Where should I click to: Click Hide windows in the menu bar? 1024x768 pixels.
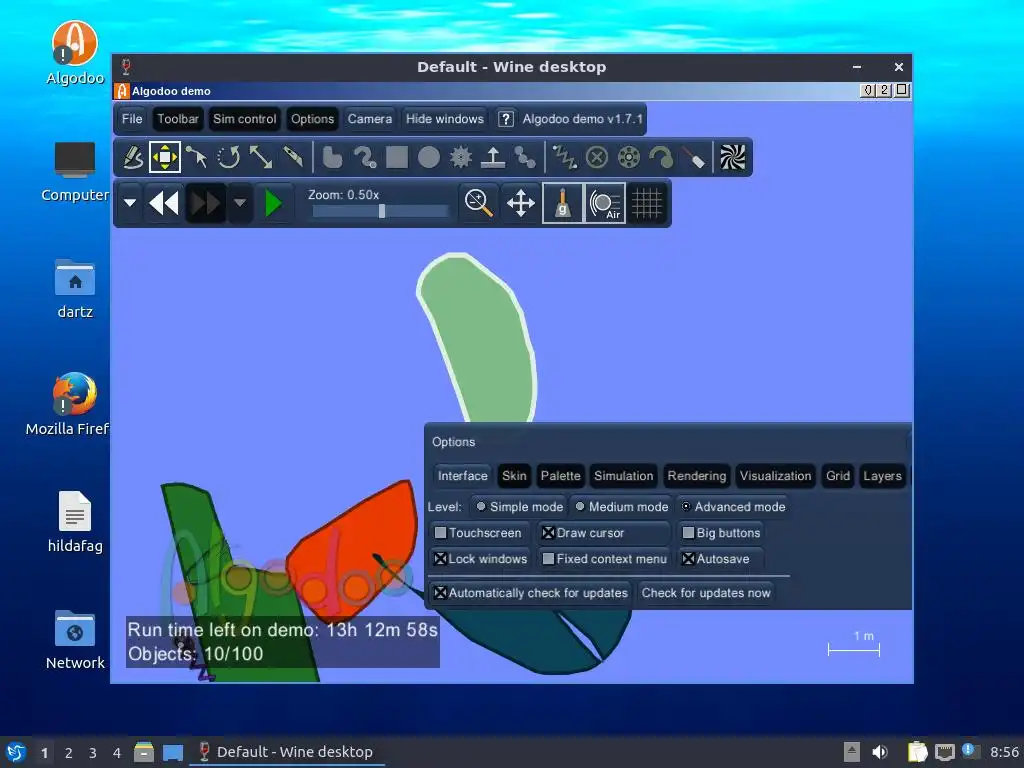445,119
